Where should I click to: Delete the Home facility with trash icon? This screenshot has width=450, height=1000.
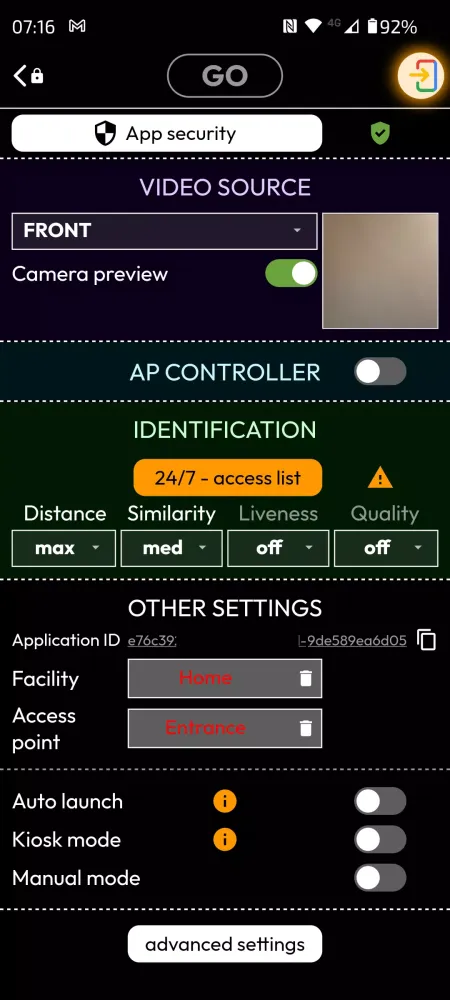click(306, 678)
